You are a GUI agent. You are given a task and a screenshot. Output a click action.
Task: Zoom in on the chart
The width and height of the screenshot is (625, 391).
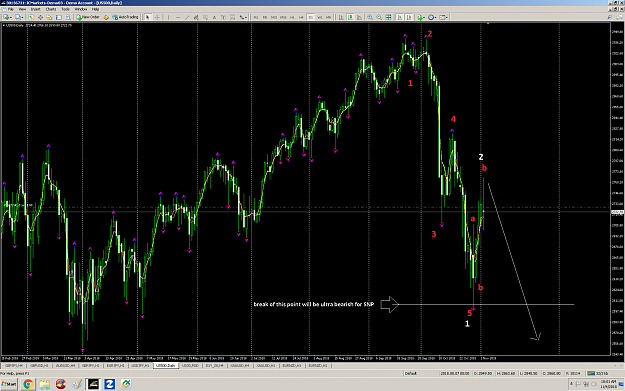pos(370,17)
